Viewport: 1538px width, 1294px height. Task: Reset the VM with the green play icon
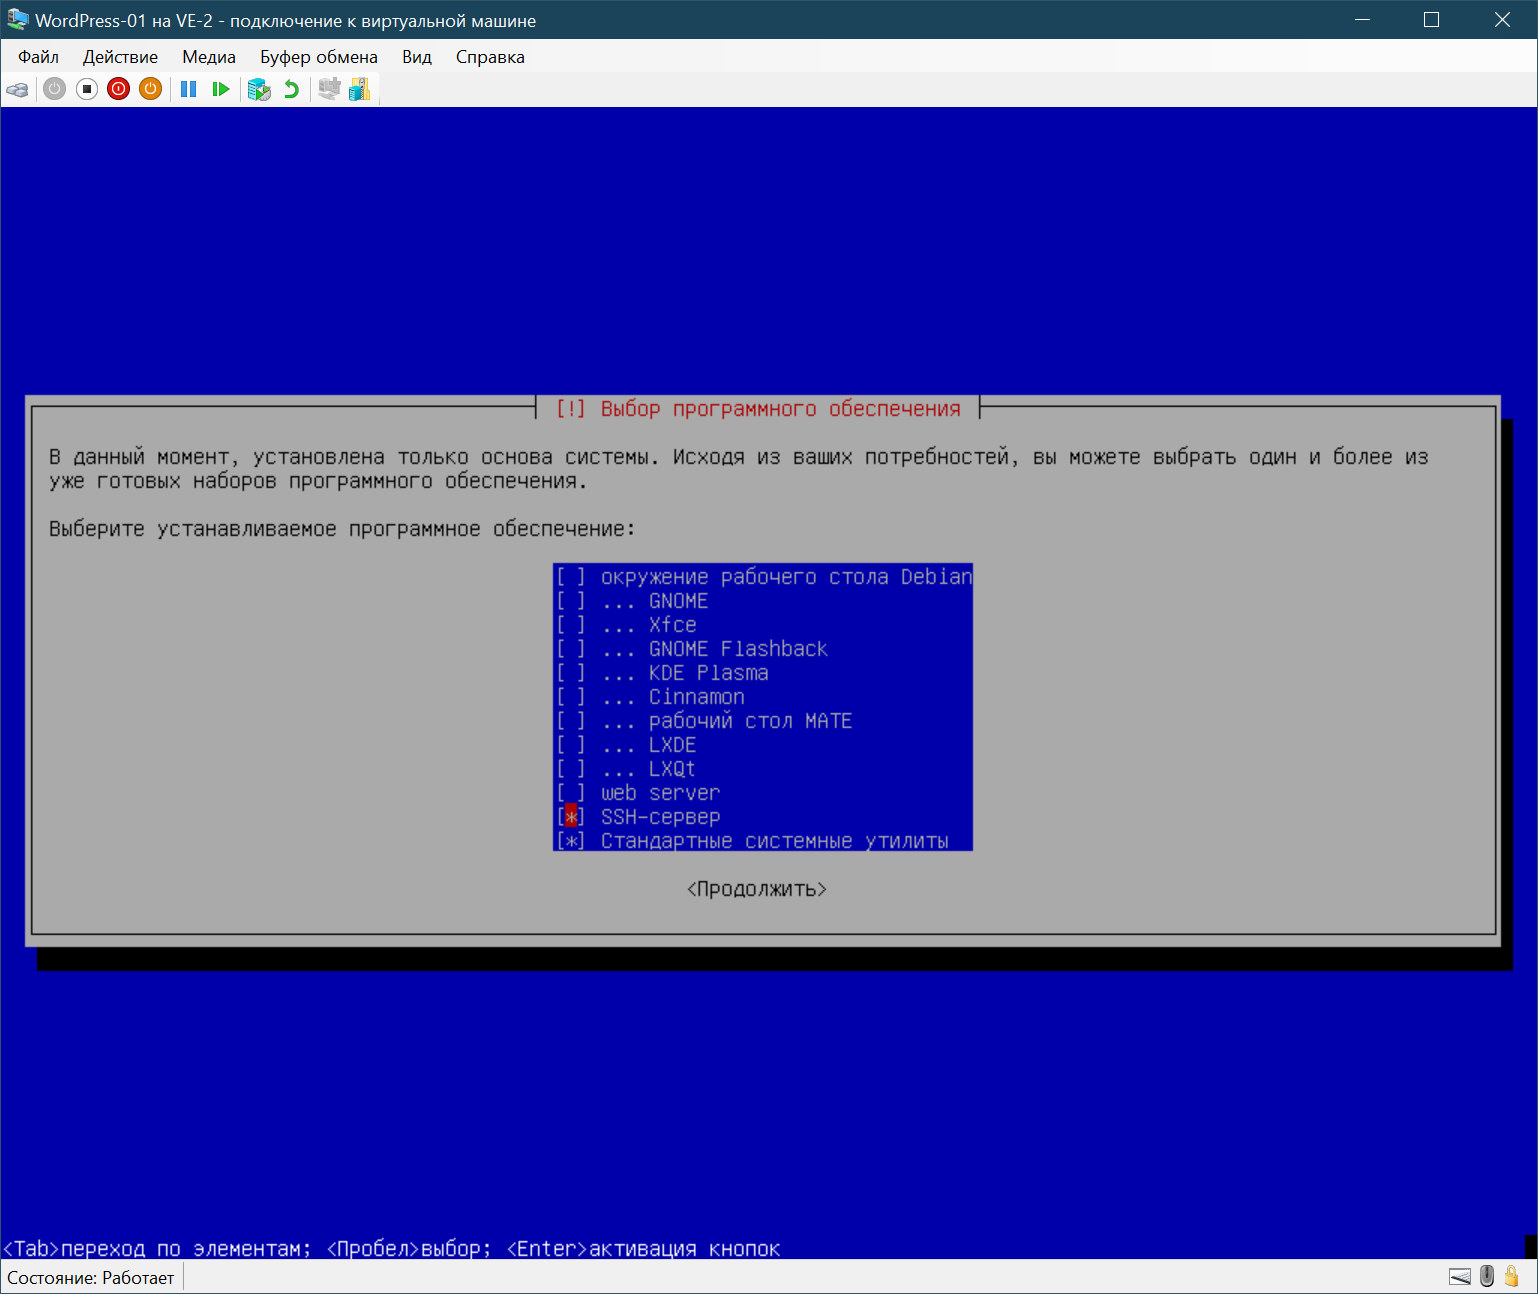[x=221, y=89]
